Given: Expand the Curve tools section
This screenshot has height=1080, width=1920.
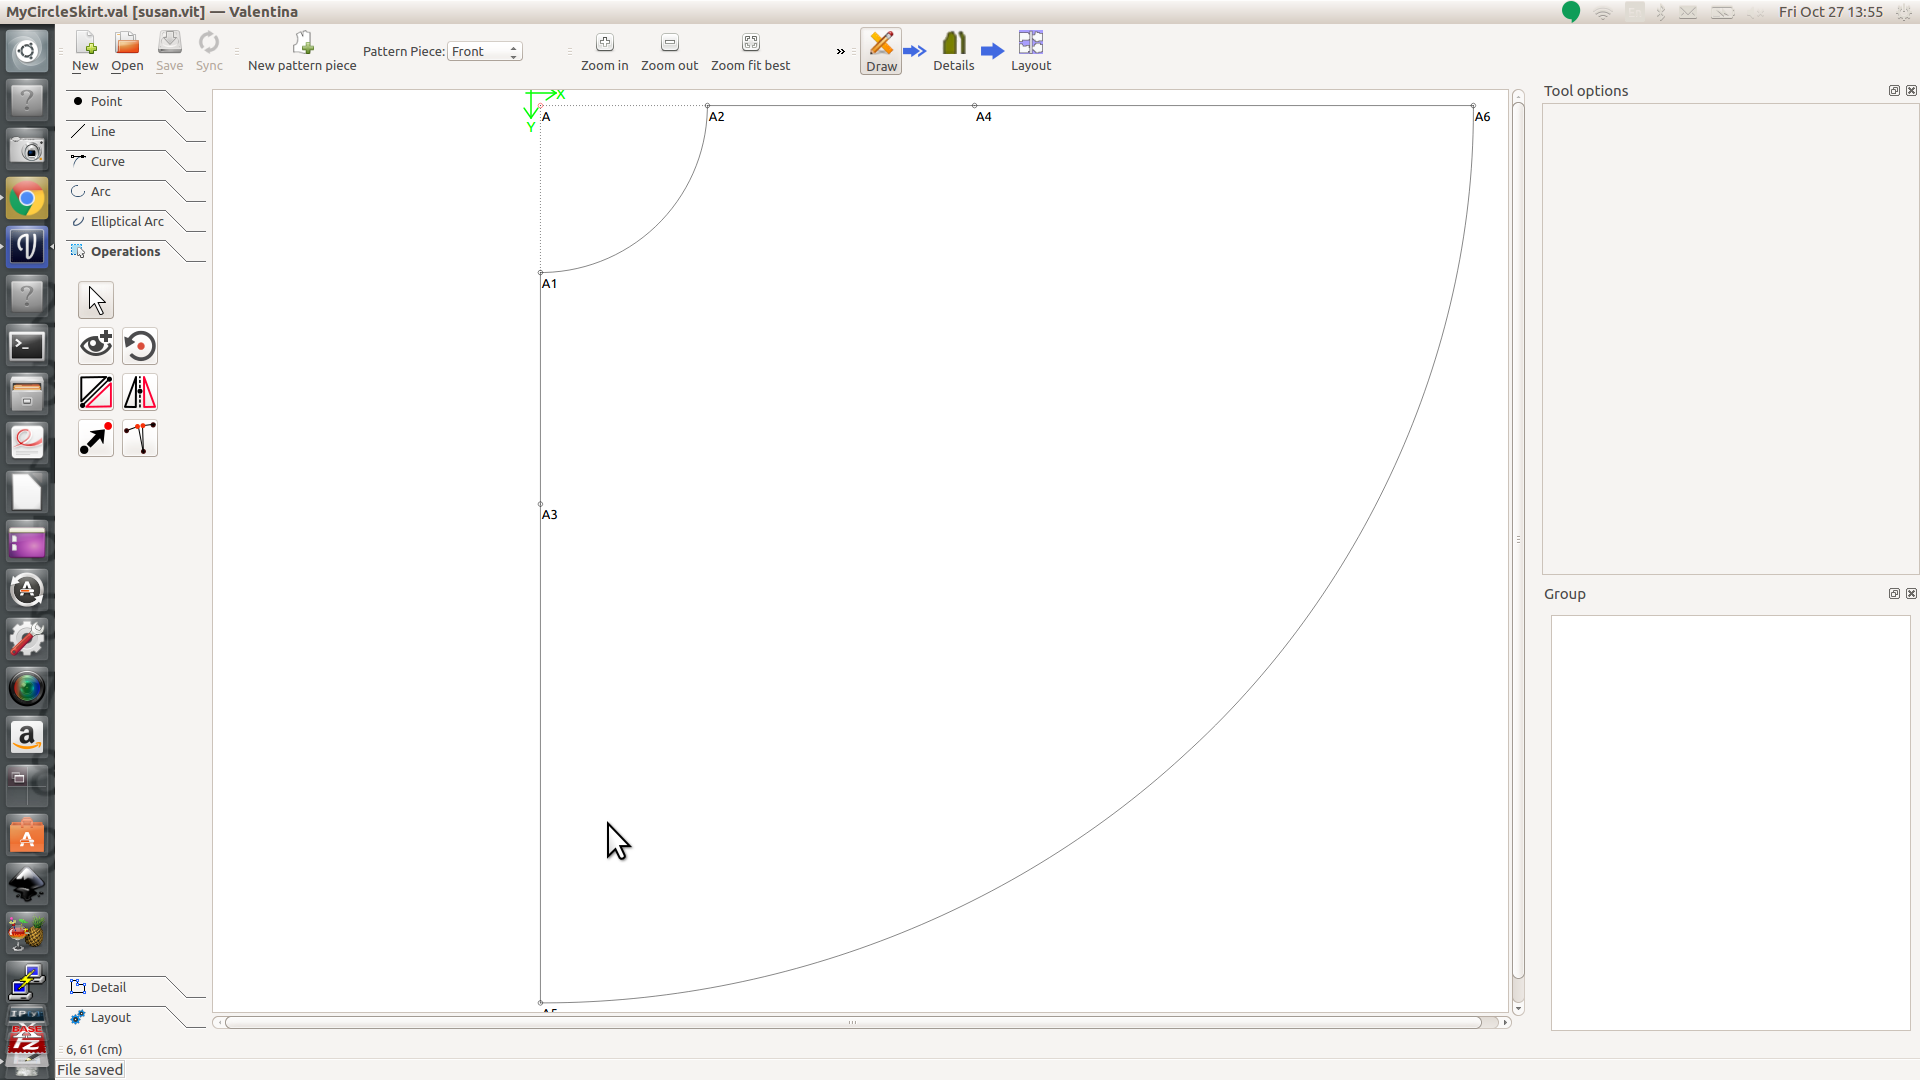Looking at the screenshot, I should pos(108,161).
